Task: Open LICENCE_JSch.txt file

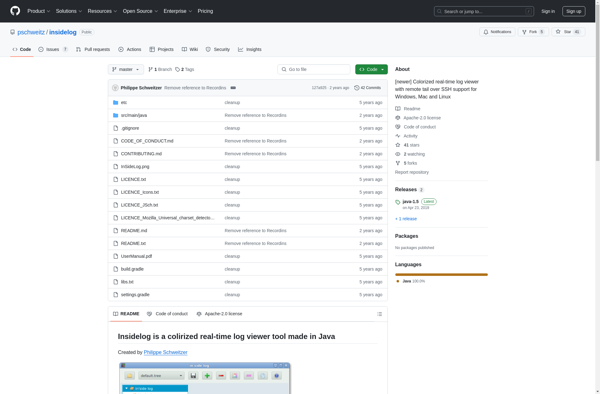Action: [139, 205]
